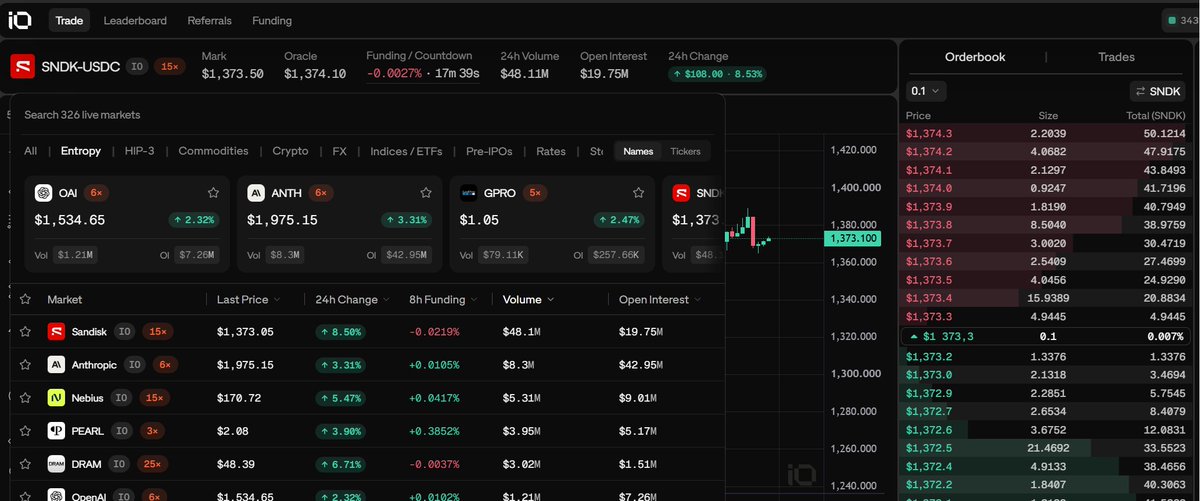Star the Anthropic row
Image resolution: width=1200 pixels, height=501 pixels.
[x=25, y=364]
